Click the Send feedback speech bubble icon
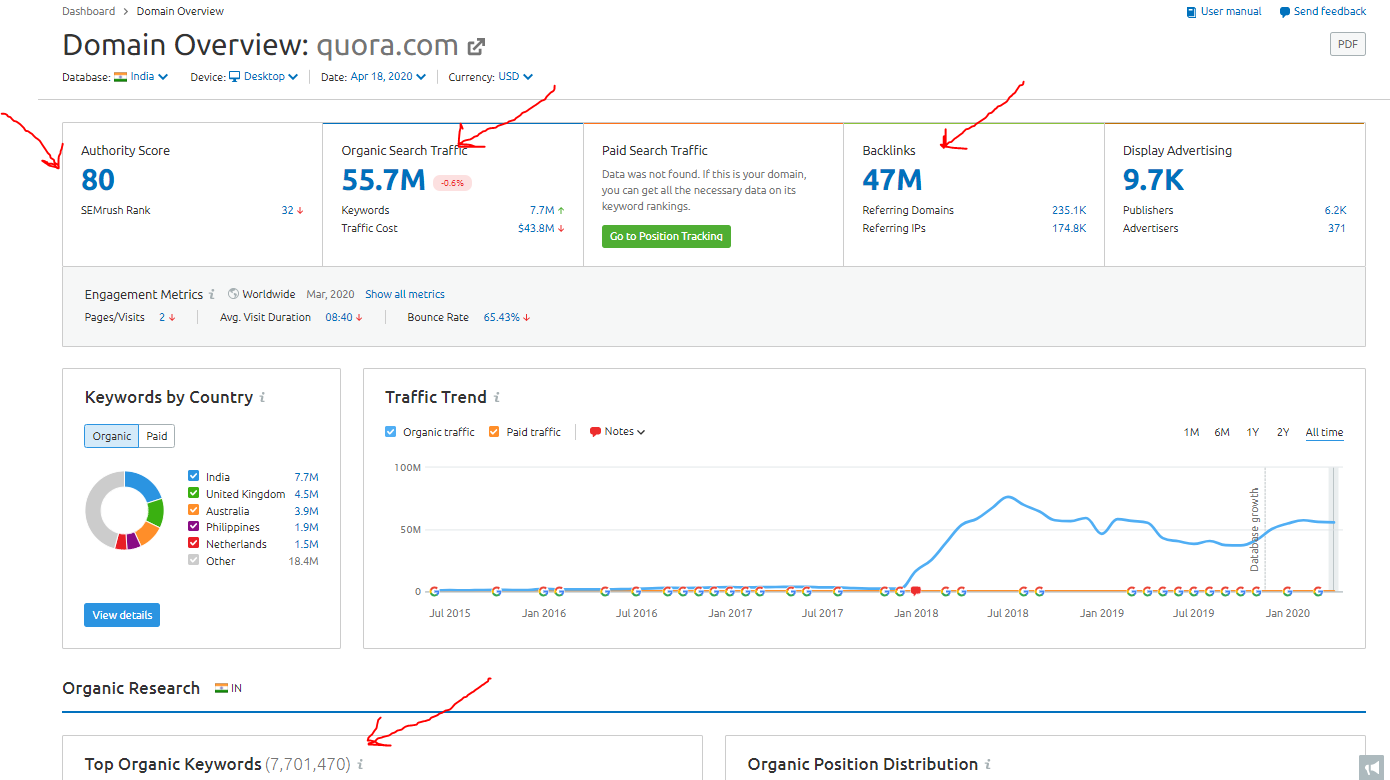The image size is (1390, 780). pos(1284,12)
